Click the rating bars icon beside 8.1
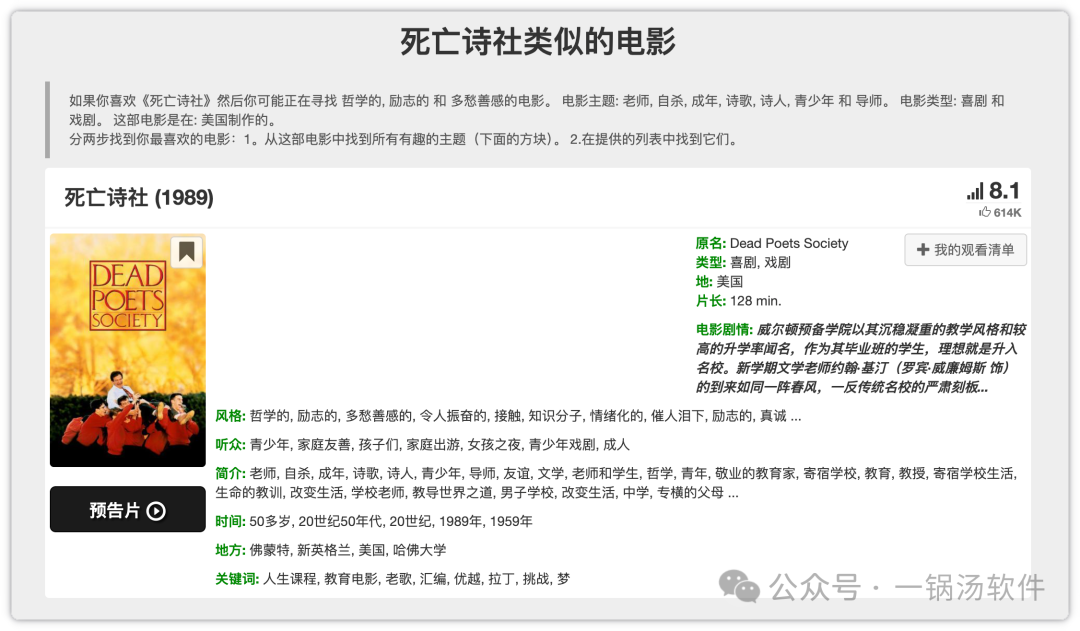This screenshot has width=1080, height=631. point(975,192)
